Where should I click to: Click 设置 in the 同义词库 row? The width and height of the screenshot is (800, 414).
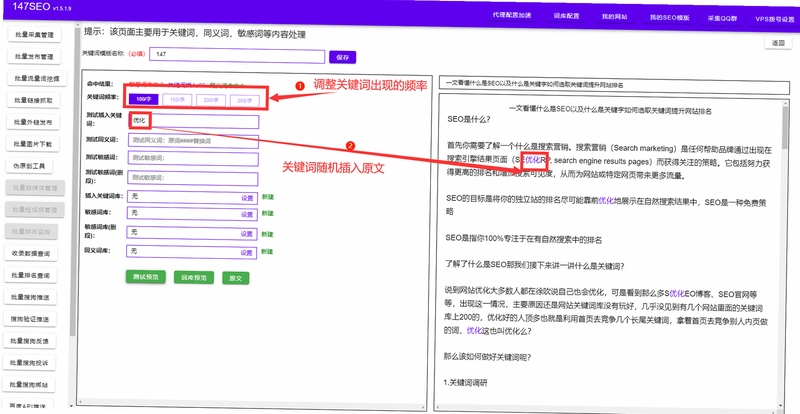coord(246,253)
